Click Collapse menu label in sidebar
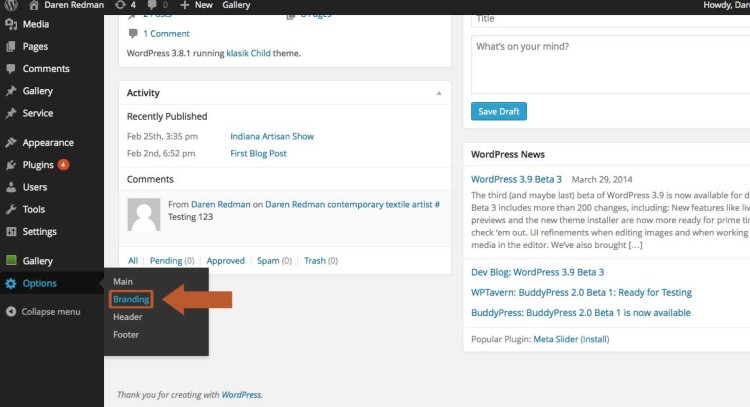The height and width of the screenshot is (407, 750). pyautogui.click(x=51, y=312)
